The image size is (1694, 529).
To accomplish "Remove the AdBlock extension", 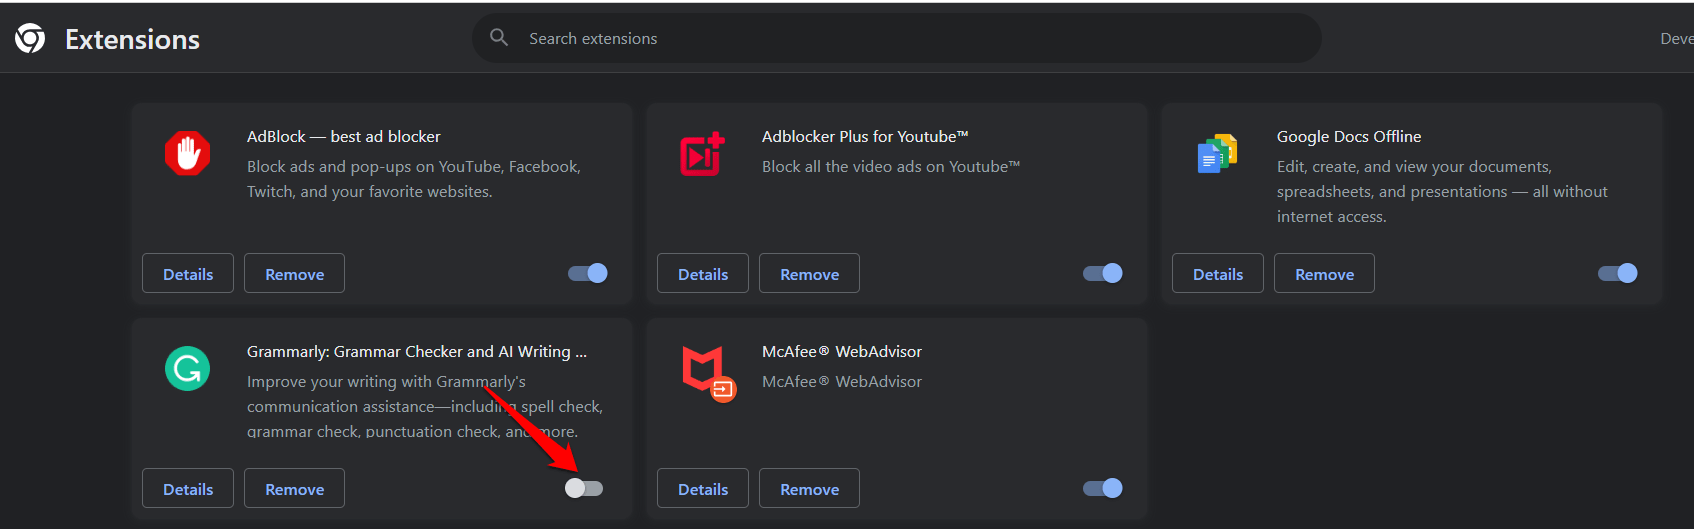I will [294, 274].
